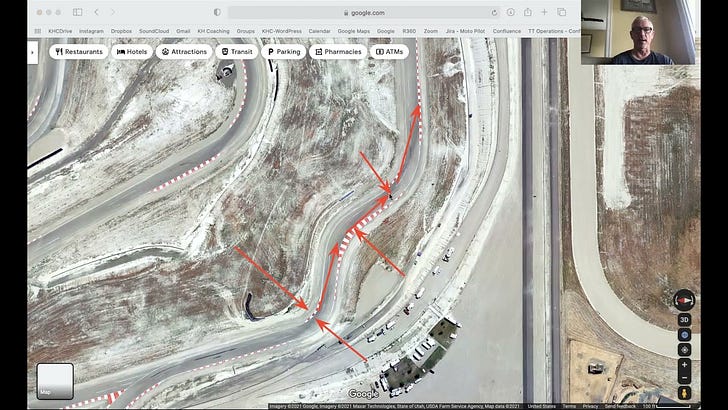Click the google.com address bar
This screenshot has height=410, width=728.
pyautogui.click(x=364, y=13)
